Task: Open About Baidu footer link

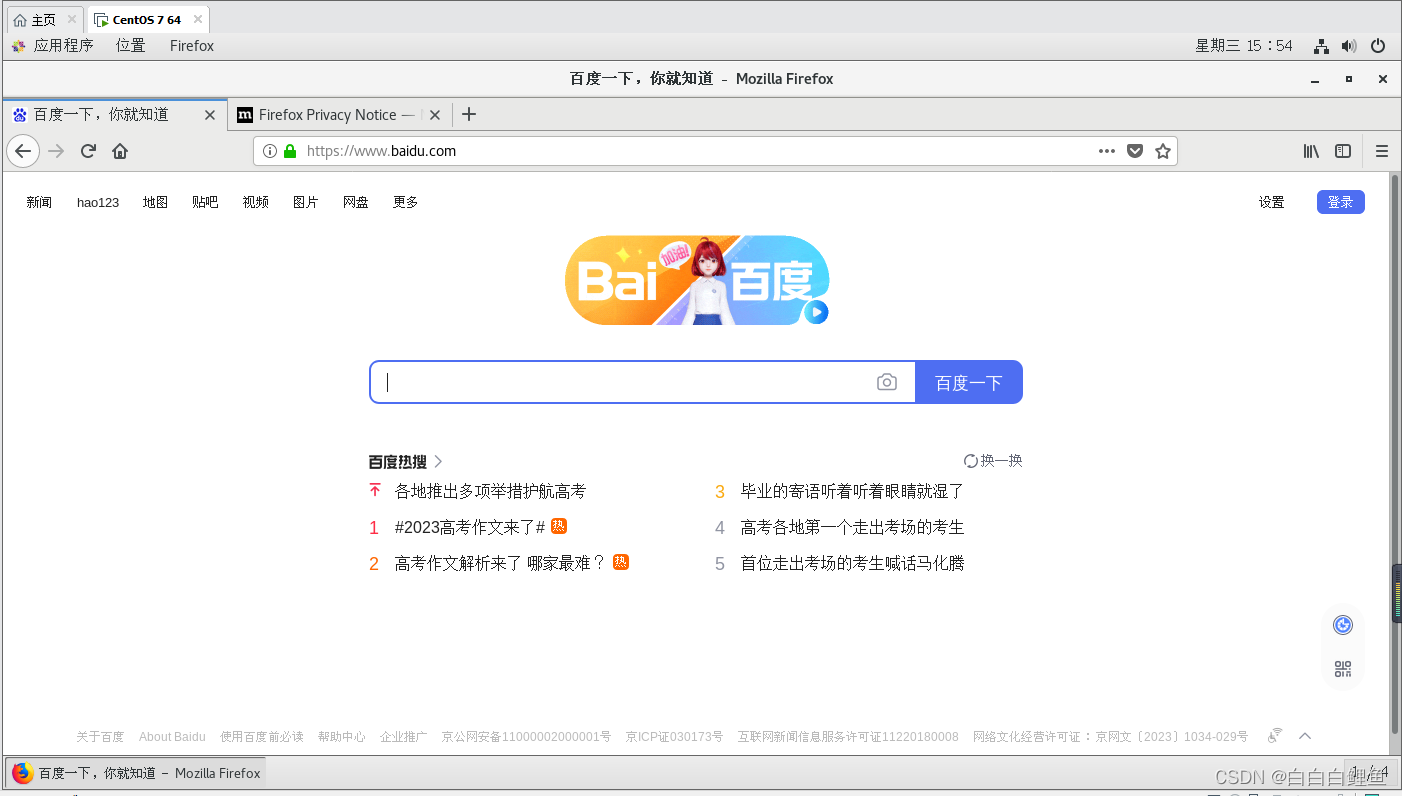Action: (x=172, y=737)
